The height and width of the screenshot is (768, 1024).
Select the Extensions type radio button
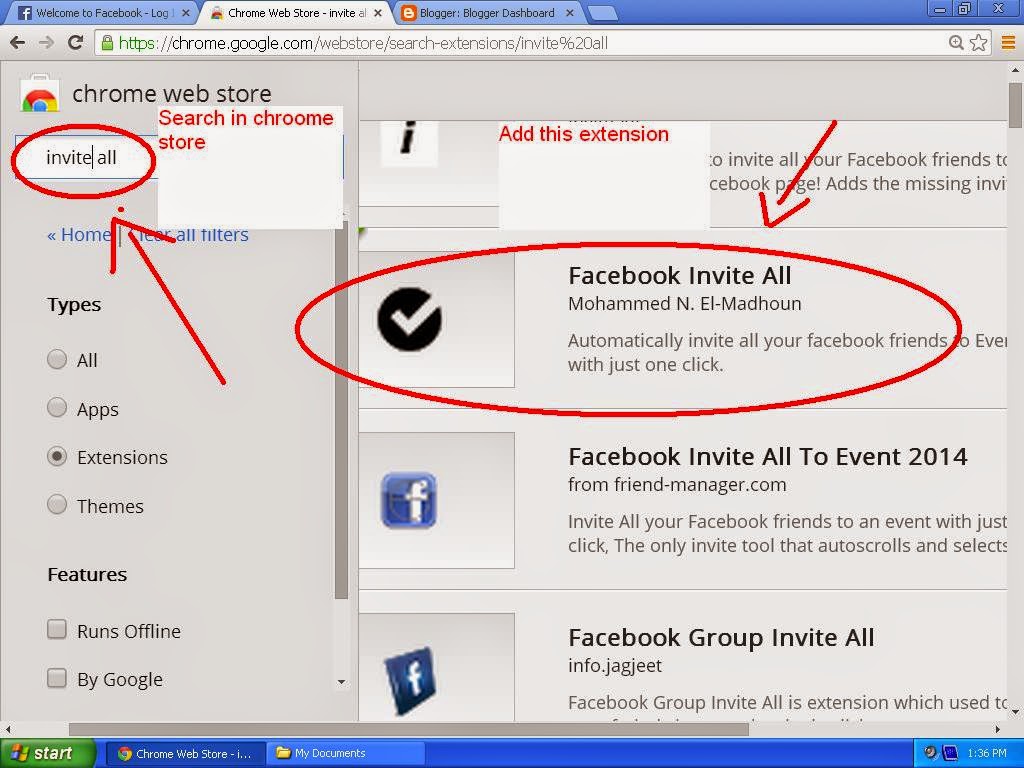(57, 456)
